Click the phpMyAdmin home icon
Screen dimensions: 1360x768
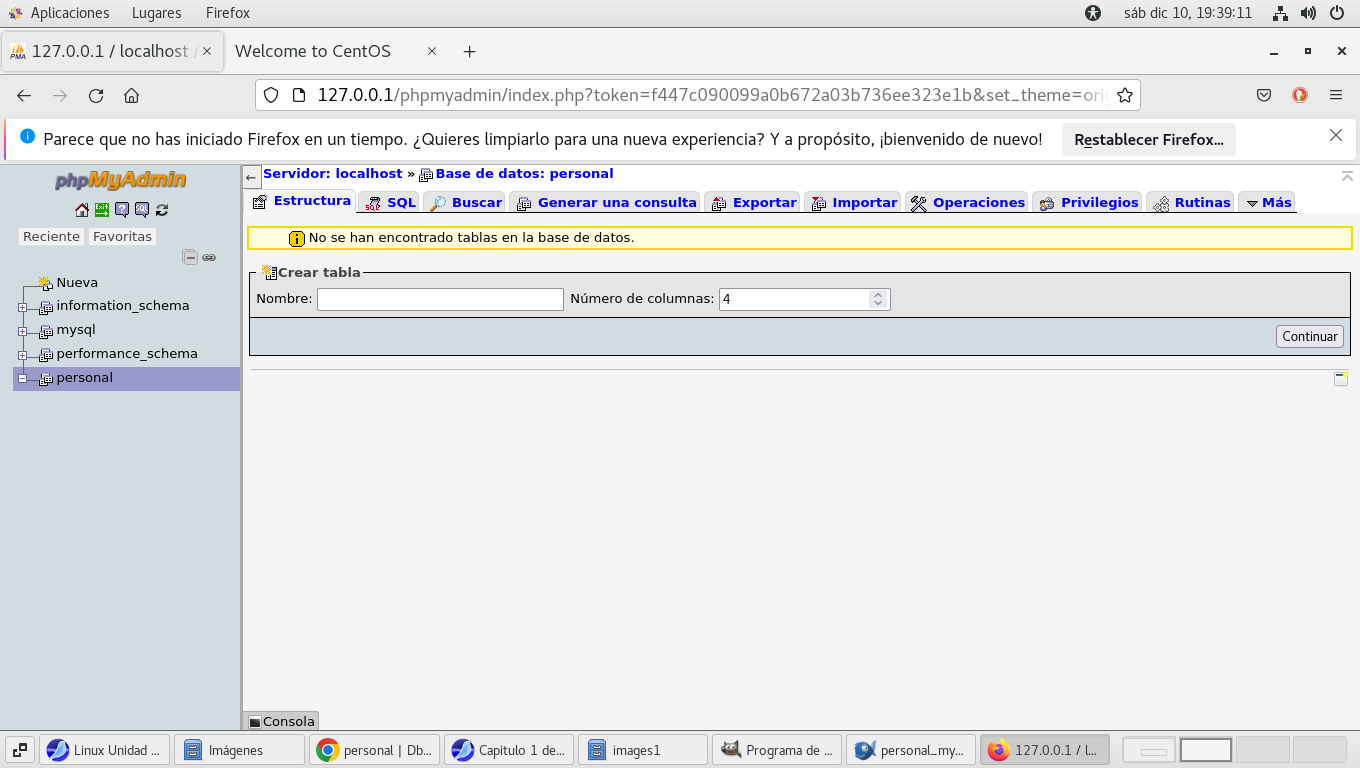pos(82,210)
